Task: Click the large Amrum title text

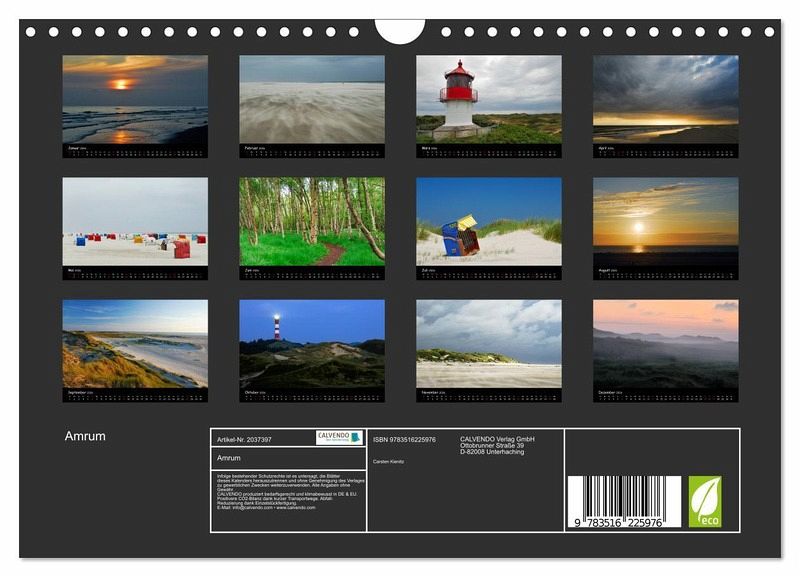Action: 85,436
